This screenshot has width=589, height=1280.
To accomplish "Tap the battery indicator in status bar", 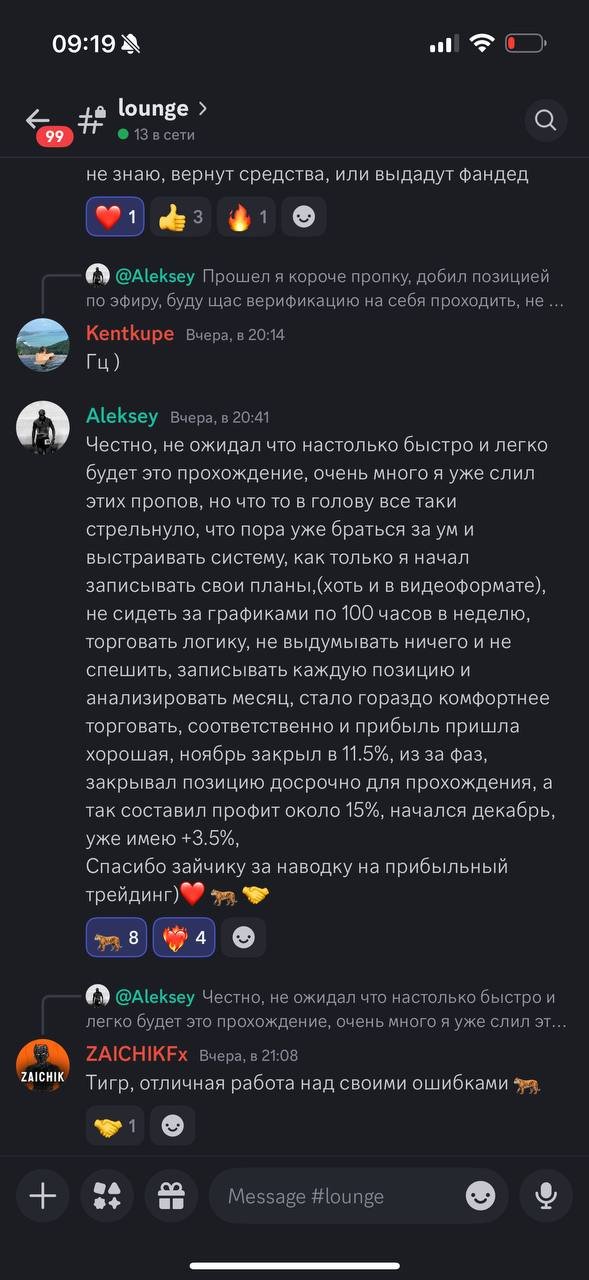I will point(524,42).
